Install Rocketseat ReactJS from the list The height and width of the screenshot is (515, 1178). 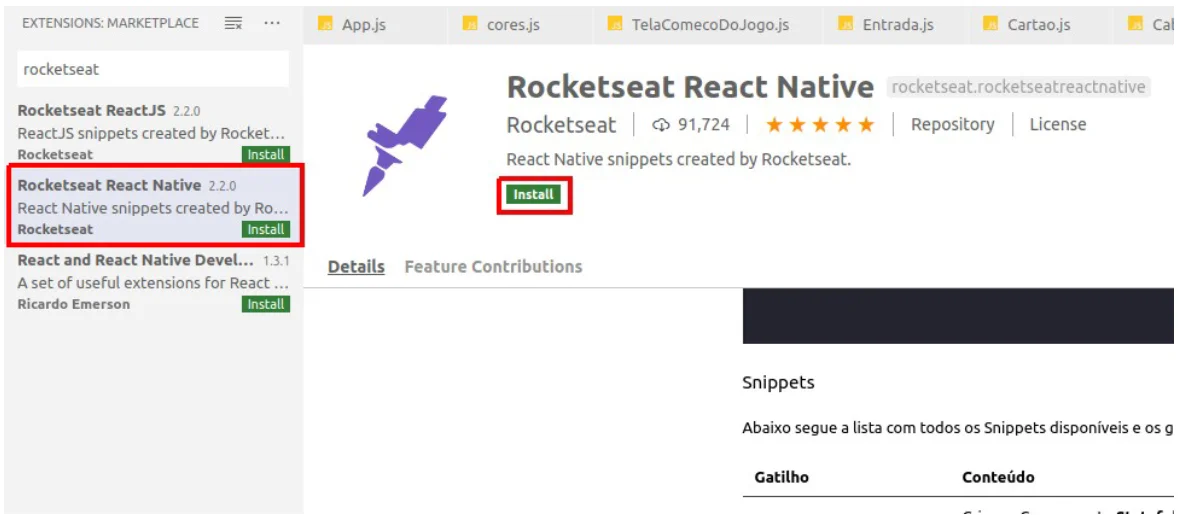tap(266, 155)
